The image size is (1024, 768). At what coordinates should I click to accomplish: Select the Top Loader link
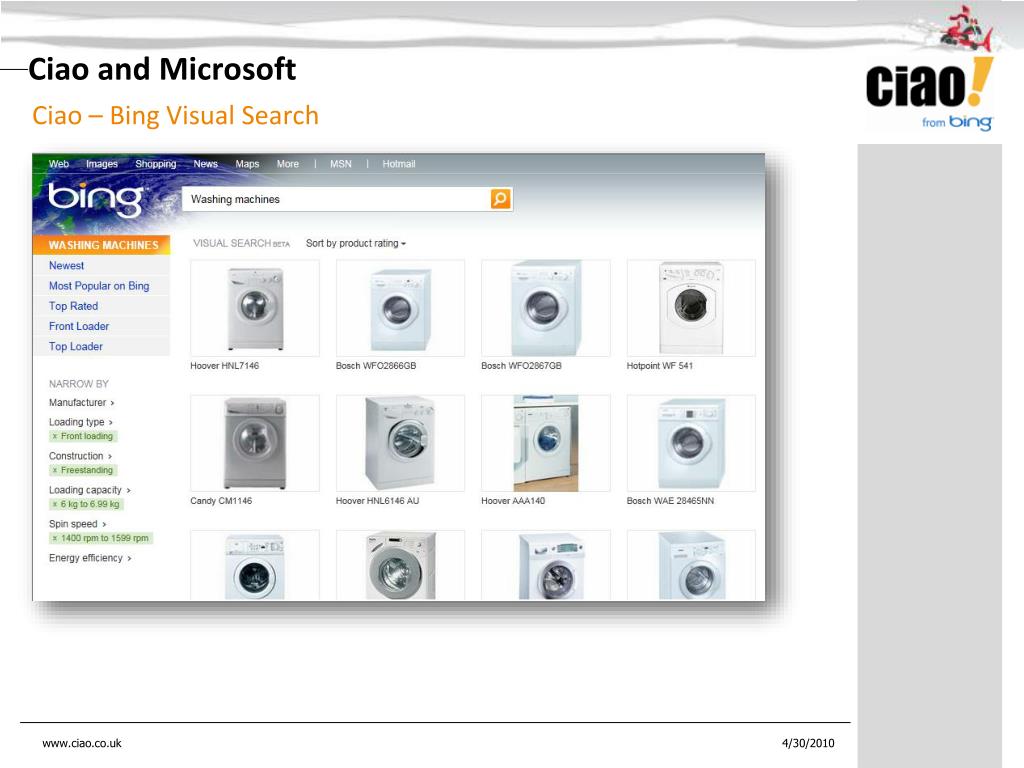coord(76,347)
